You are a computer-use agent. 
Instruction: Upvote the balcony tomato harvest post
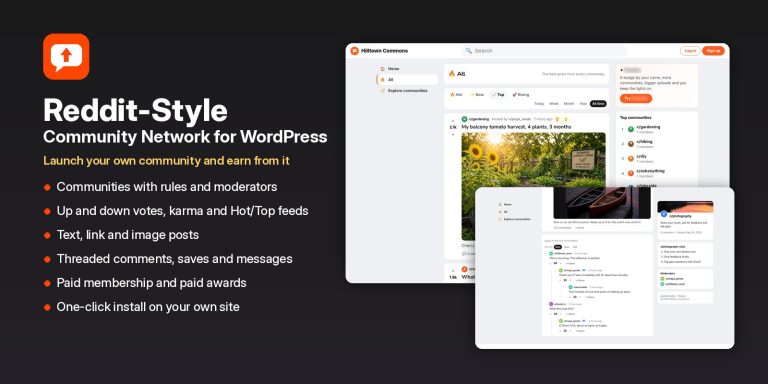coord(453,120)
